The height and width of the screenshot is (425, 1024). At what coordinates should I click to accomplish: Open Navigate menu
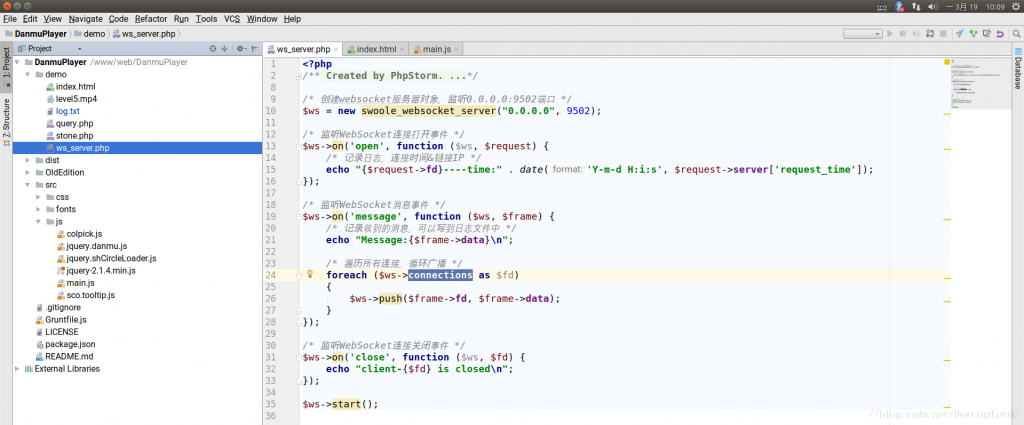(x=86, y=19)
